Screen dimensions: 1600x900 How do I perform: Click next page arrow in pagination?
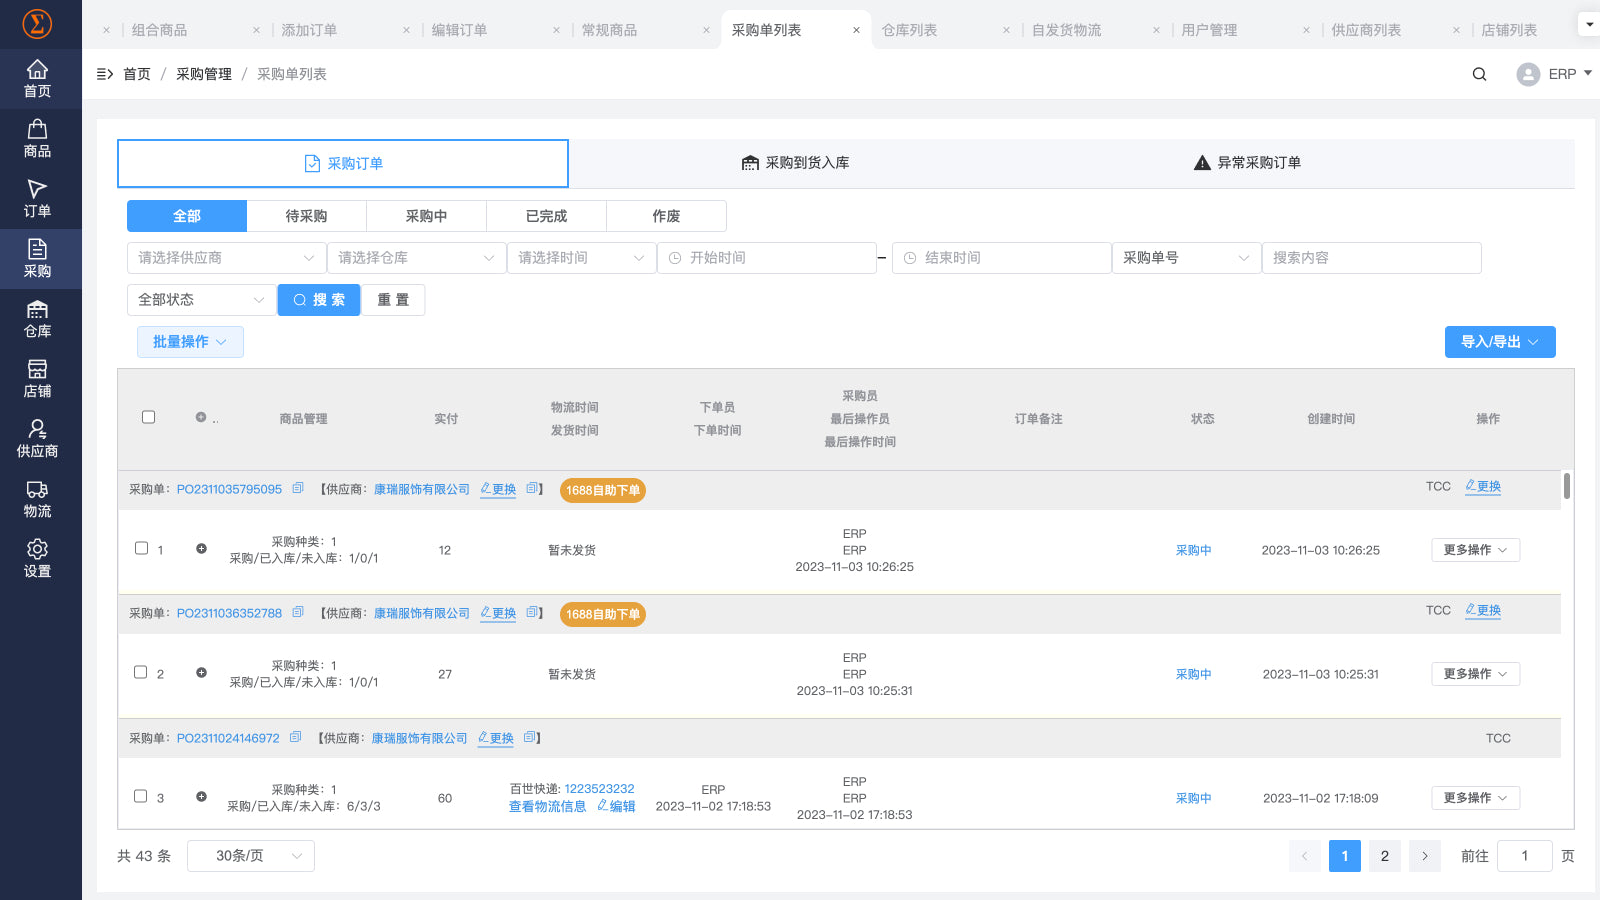(x=1425, y=856)
